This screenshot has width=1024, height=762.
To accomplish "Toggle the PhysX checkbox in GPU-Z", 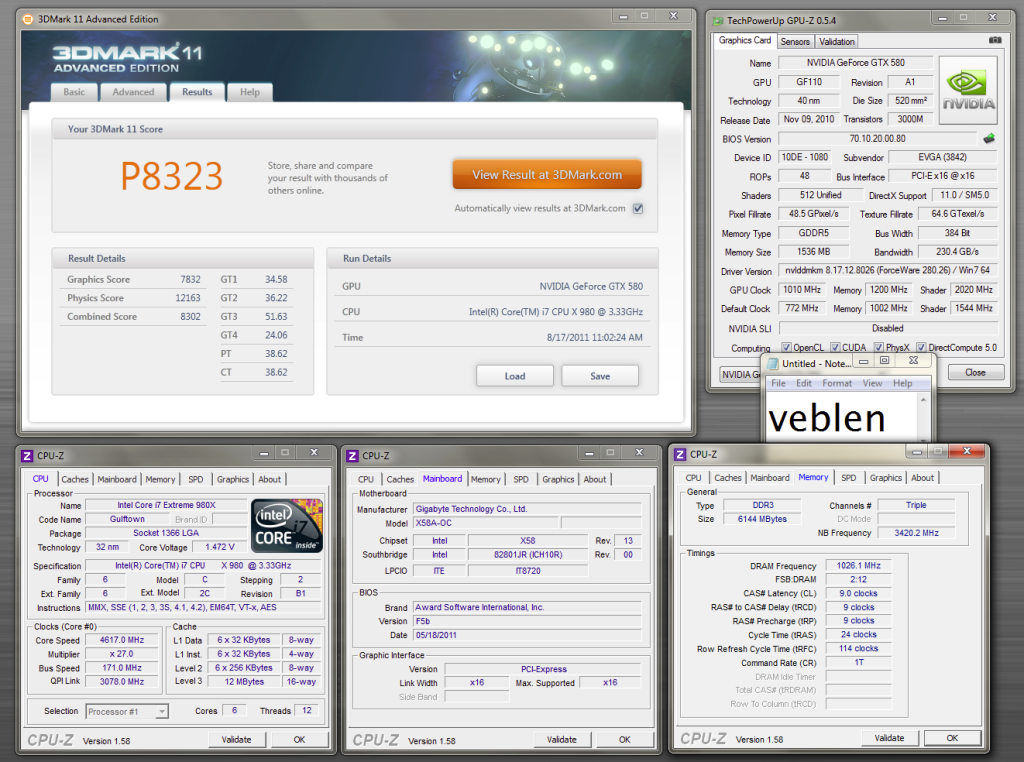I will [x=878, y=347].
